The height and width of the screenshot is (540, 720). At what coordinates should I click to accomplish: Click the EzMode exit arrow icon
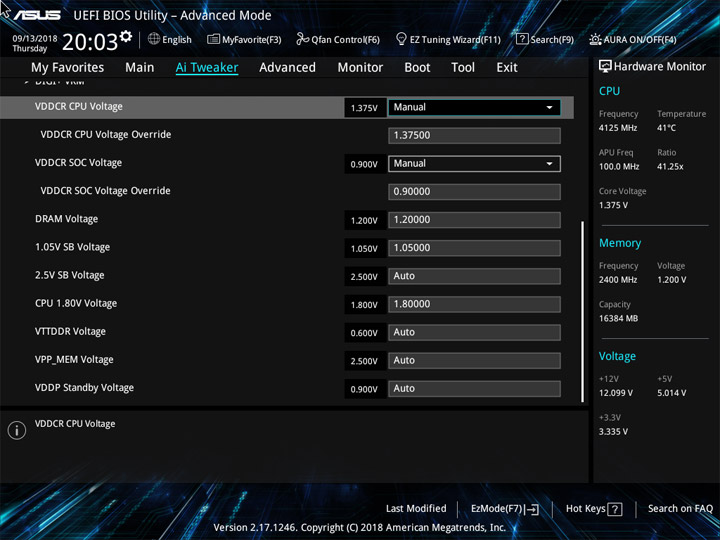click(532, 509)
